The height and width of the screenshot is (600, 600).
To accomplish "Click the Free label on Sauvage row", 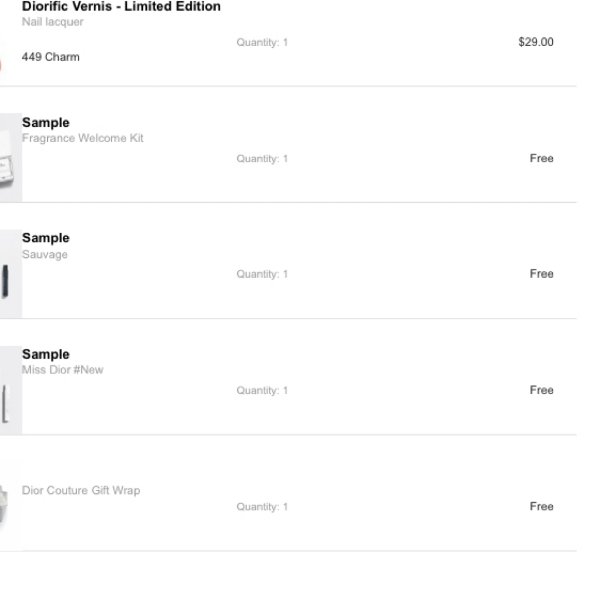I will 541,274.
